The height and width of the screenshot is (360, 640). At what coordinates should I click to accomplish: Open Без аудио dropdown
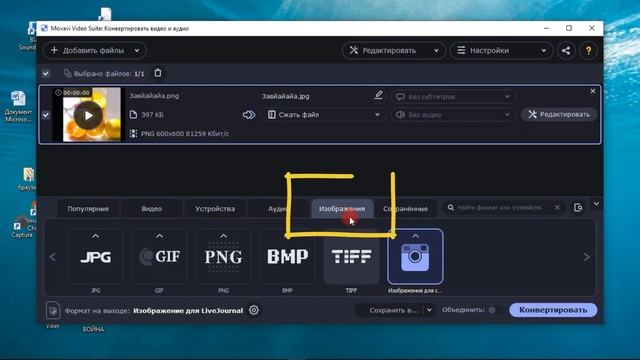[x=453, y=115]
